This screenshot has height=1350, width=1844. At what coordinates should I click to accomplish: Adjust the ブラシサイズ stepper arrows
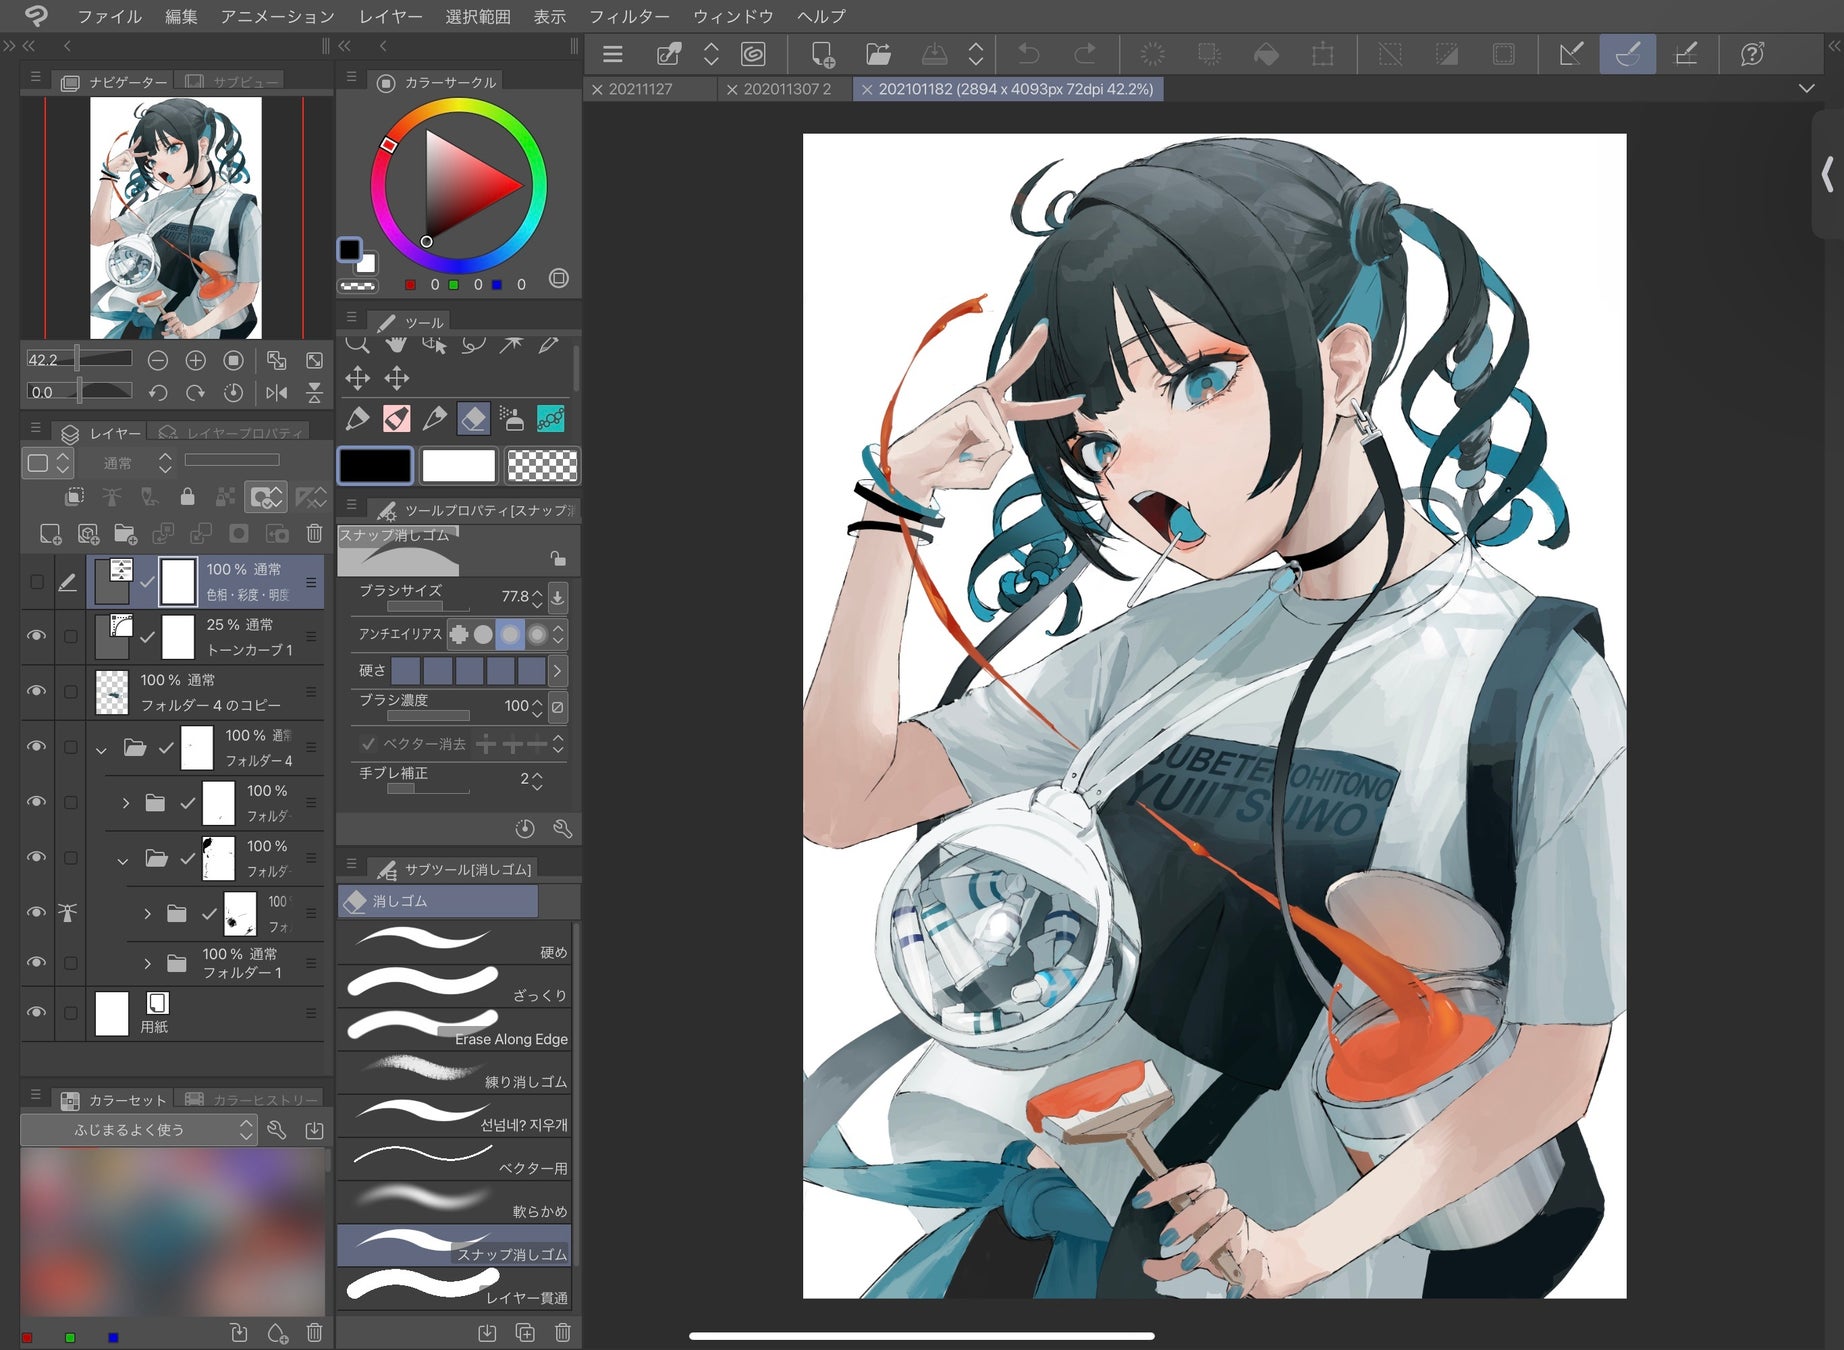pyautogui.click(x=538, y=598)
